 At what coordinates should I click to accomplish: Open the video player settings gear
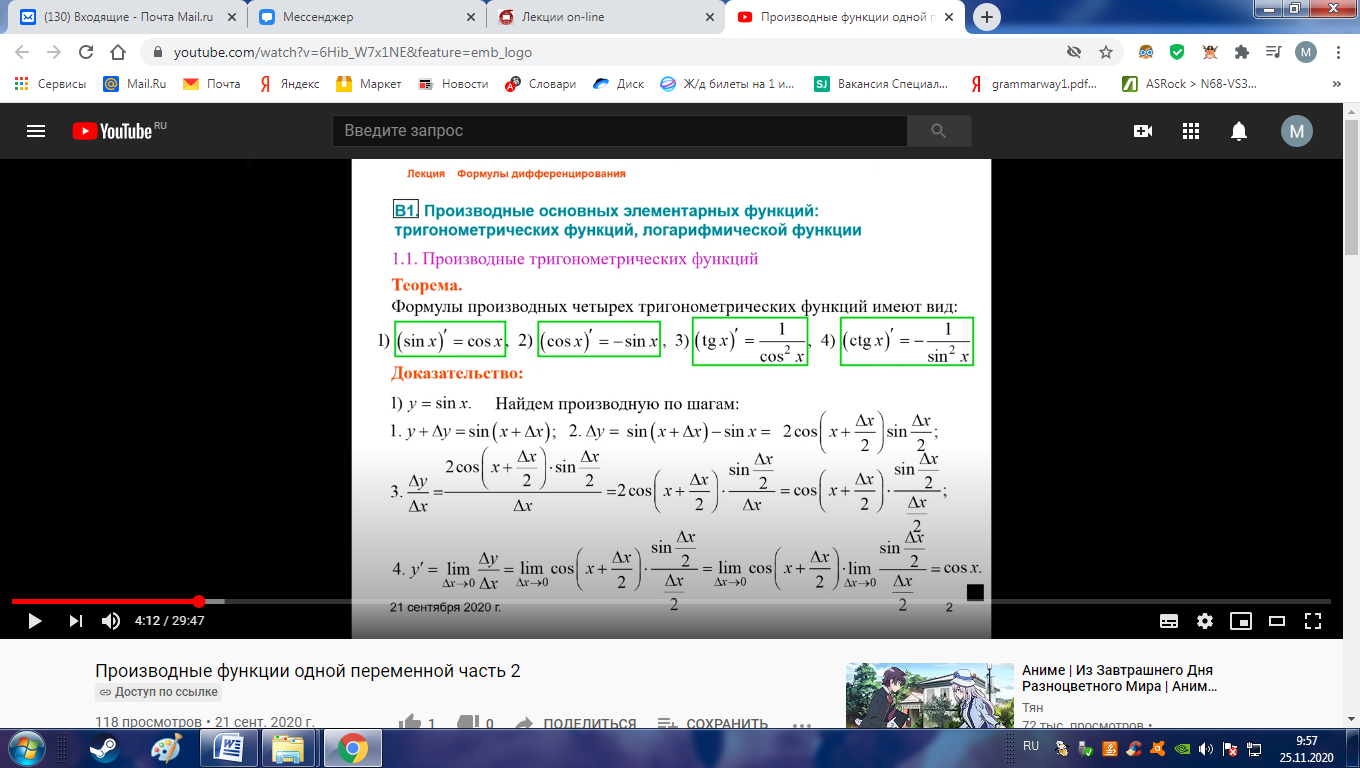click(1205, 621)
